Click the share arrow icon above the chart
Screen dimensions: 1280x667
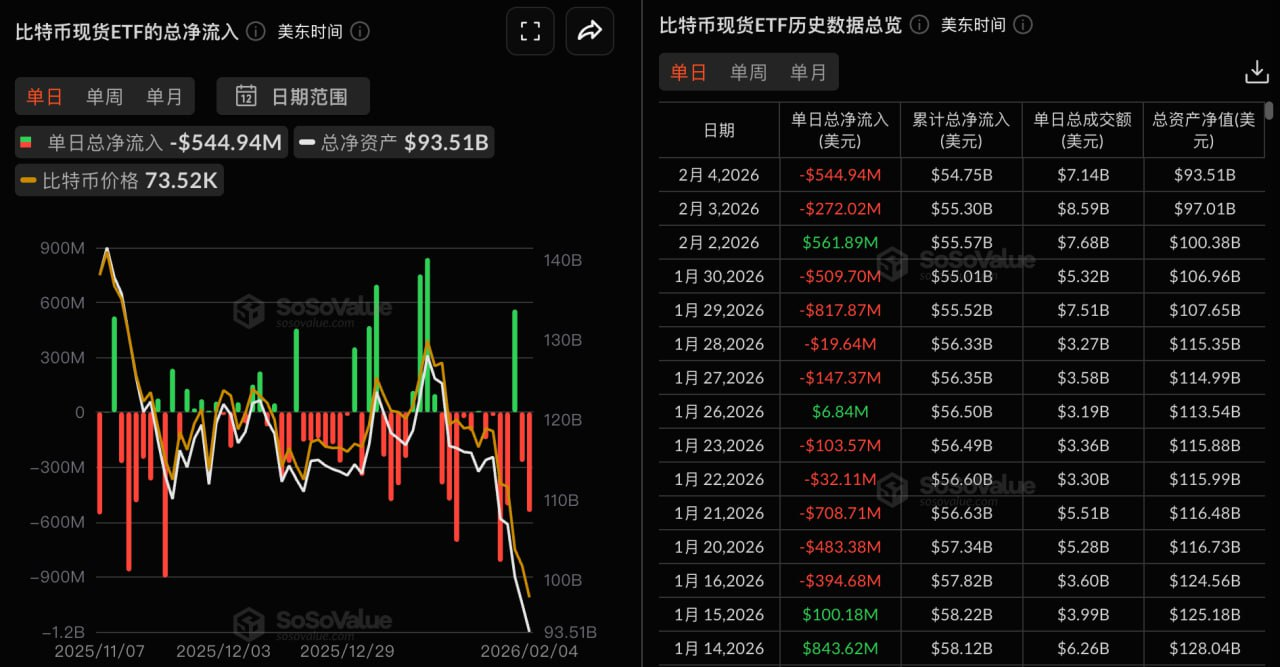point(589,31)
